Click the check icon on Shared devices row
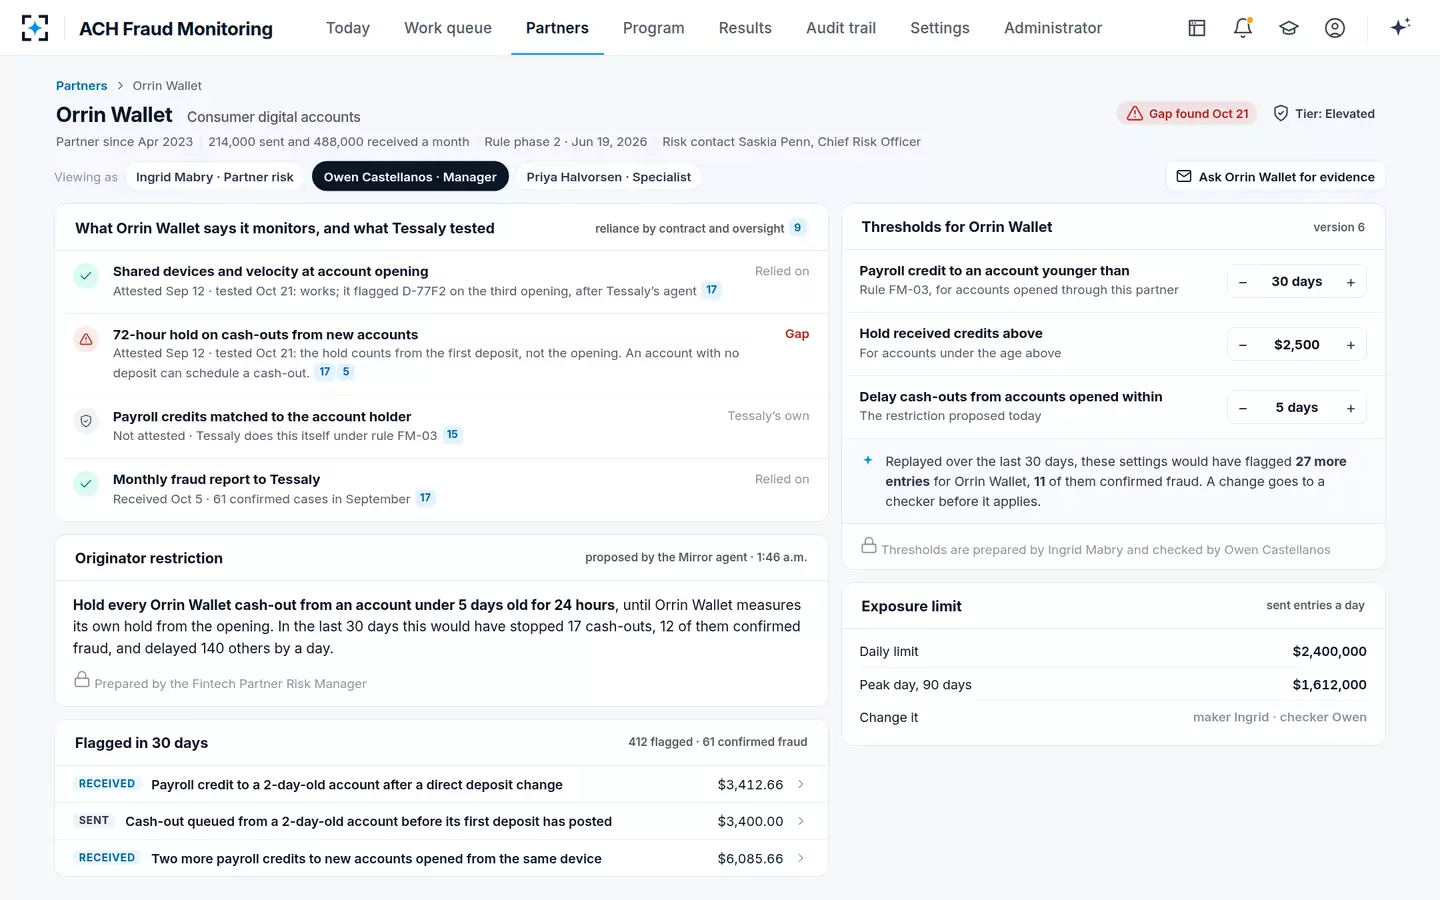Screen dimensions: 1440x900 pyautogui.click(x=86, y=276)
